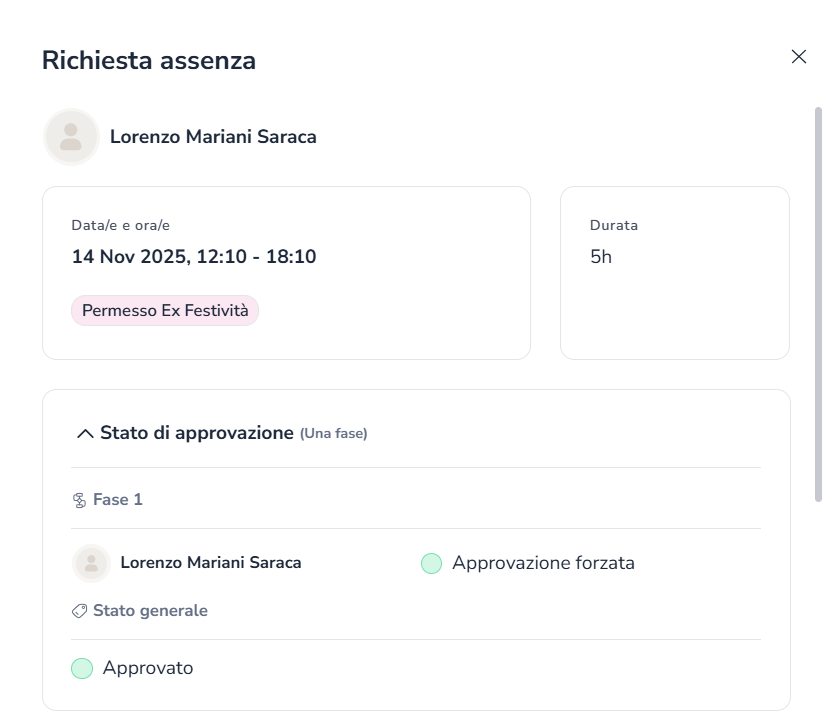Click the Approvazione forzata status text
This screenshot has height=717, width=828.
[x=543, y=563]
